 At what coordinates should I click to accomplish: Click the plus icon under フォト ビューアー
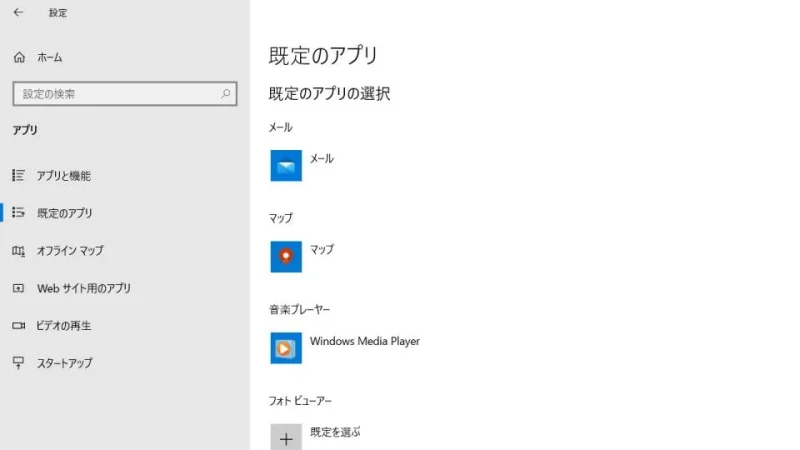coord(286,438)
